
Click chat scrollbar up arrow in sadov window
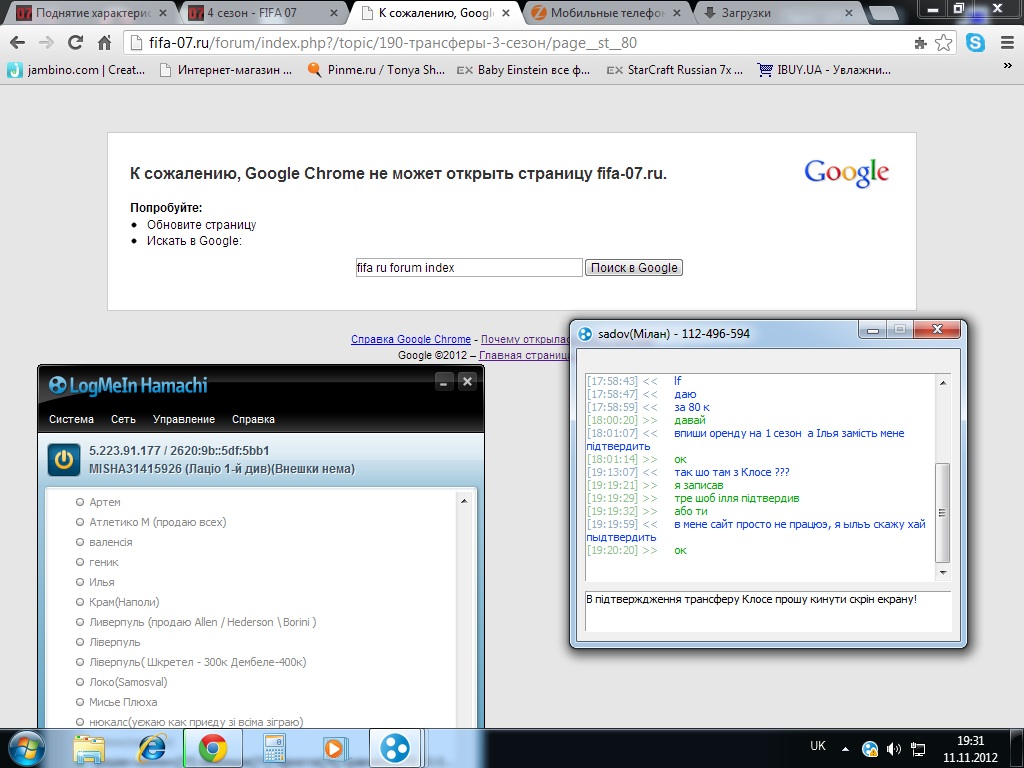pos(942,383)
